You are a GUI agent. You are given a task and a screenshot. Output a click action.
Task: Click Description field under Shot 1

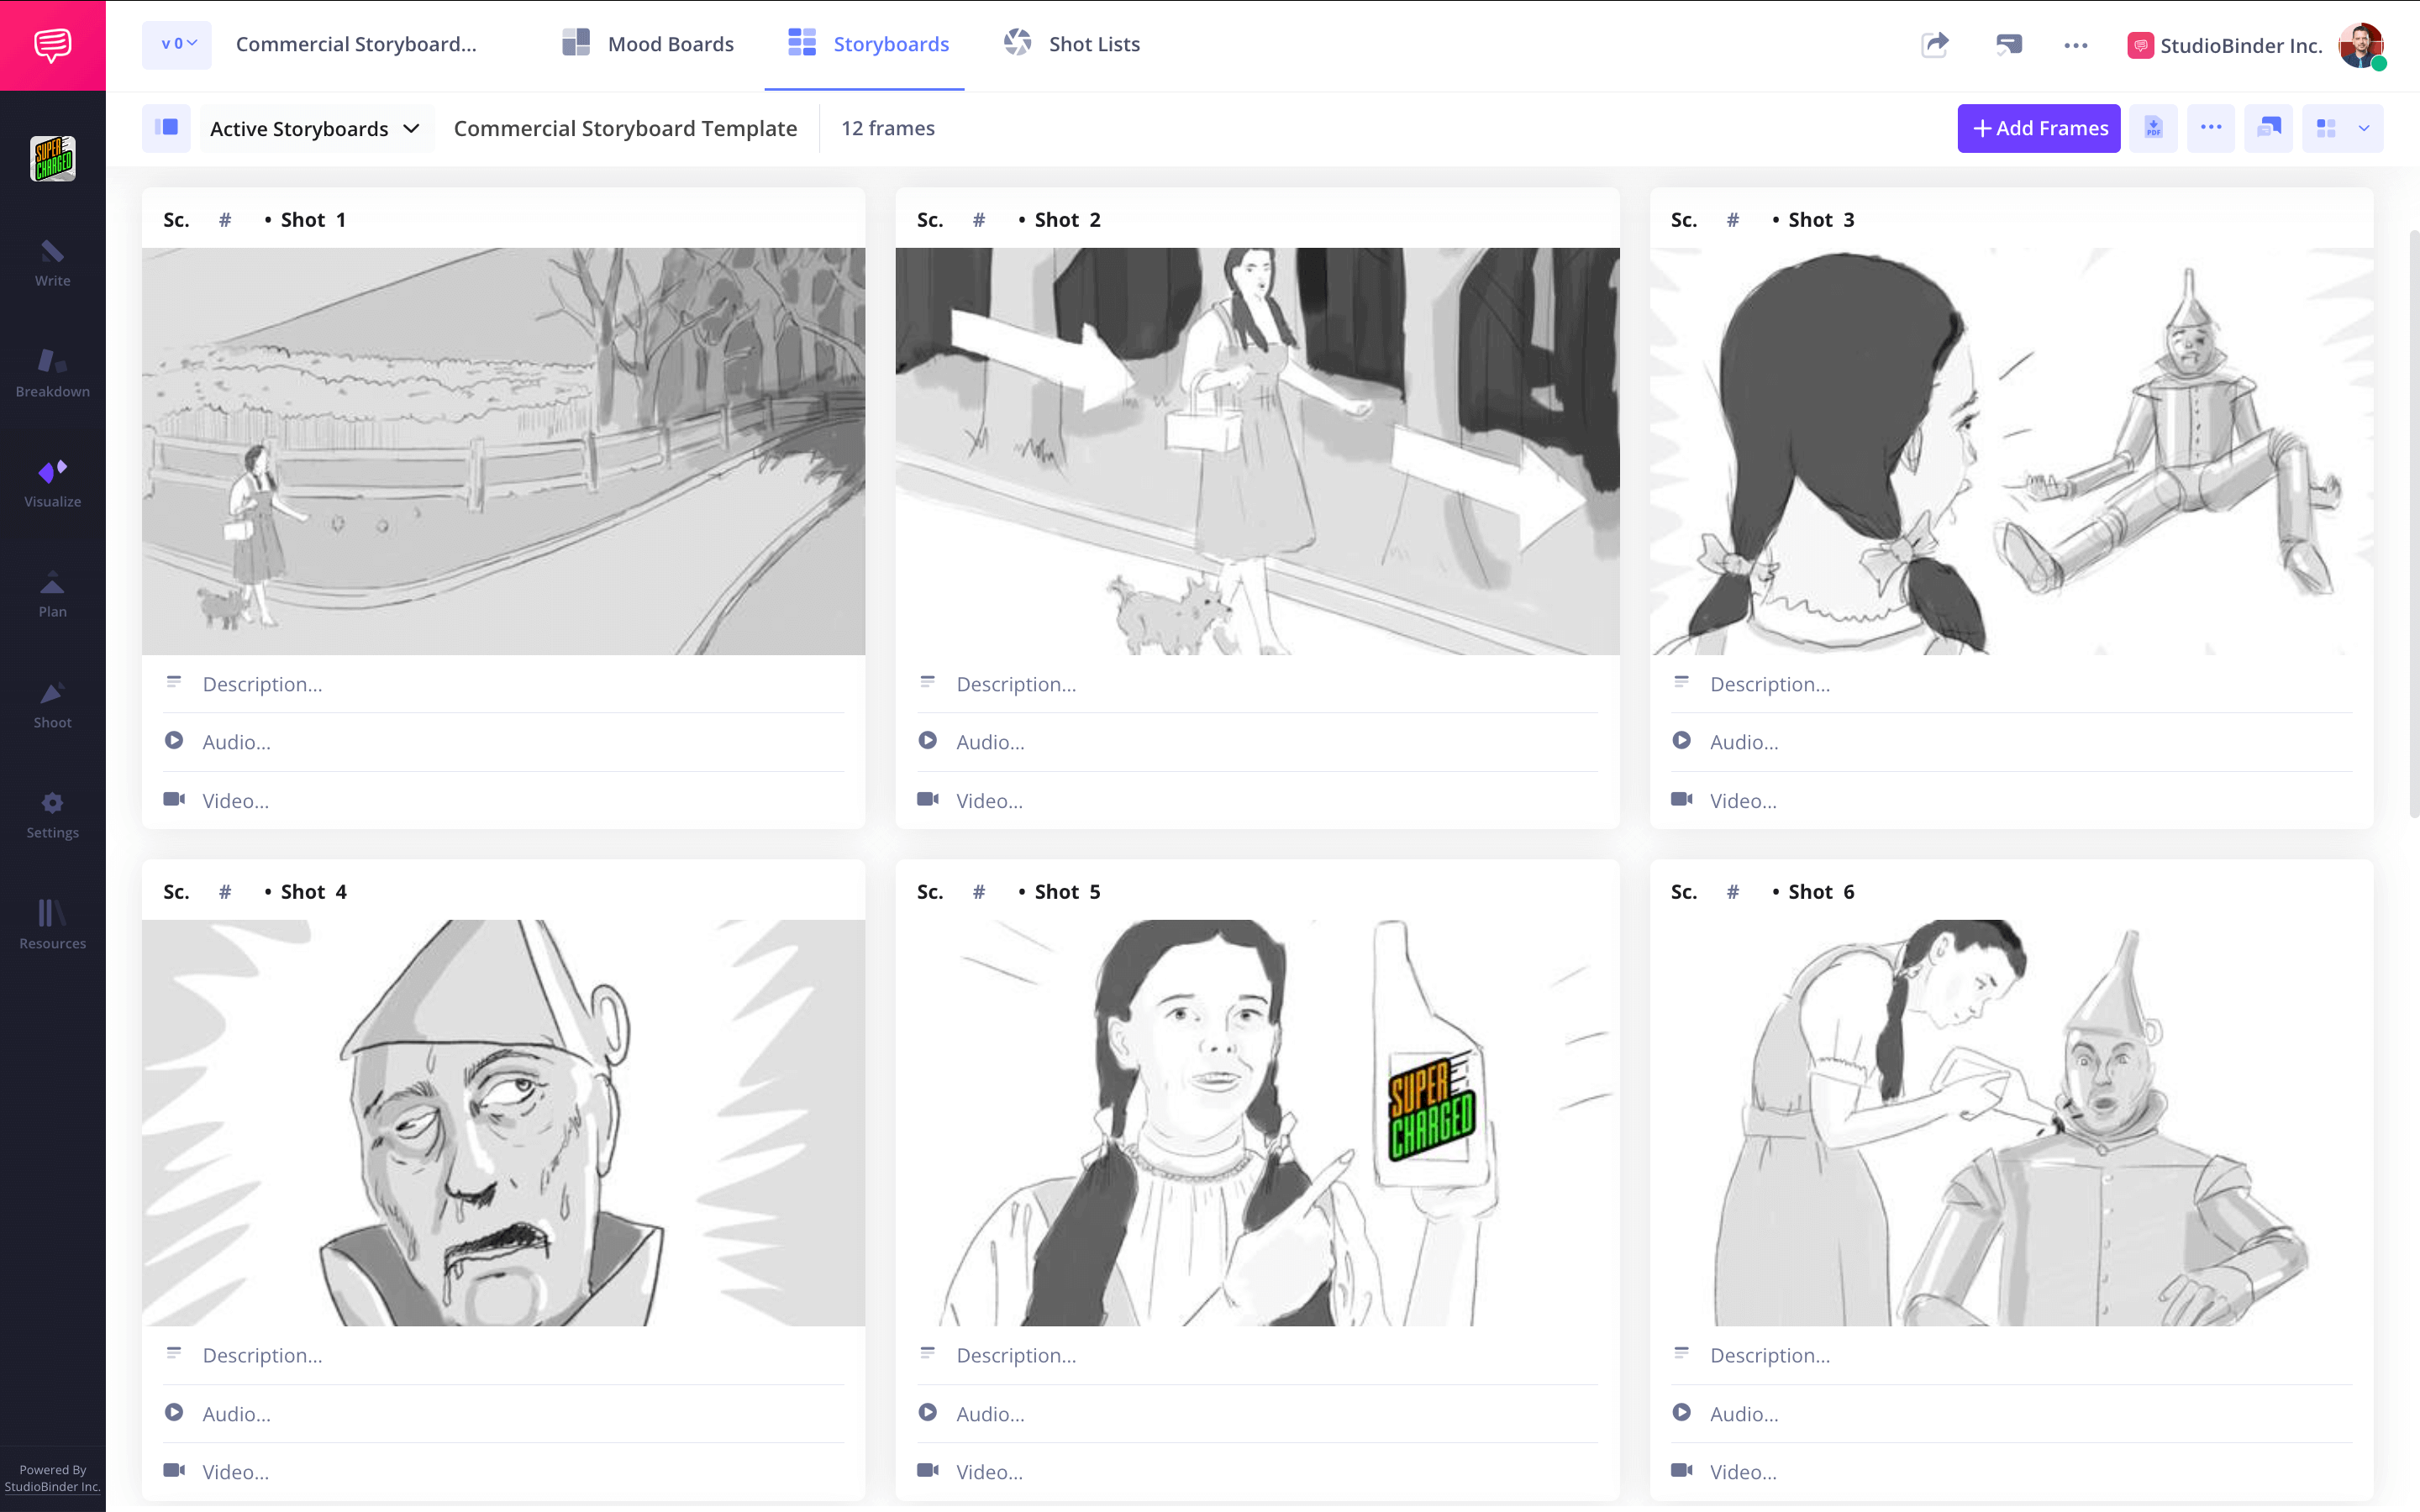(x=503, y=683)
